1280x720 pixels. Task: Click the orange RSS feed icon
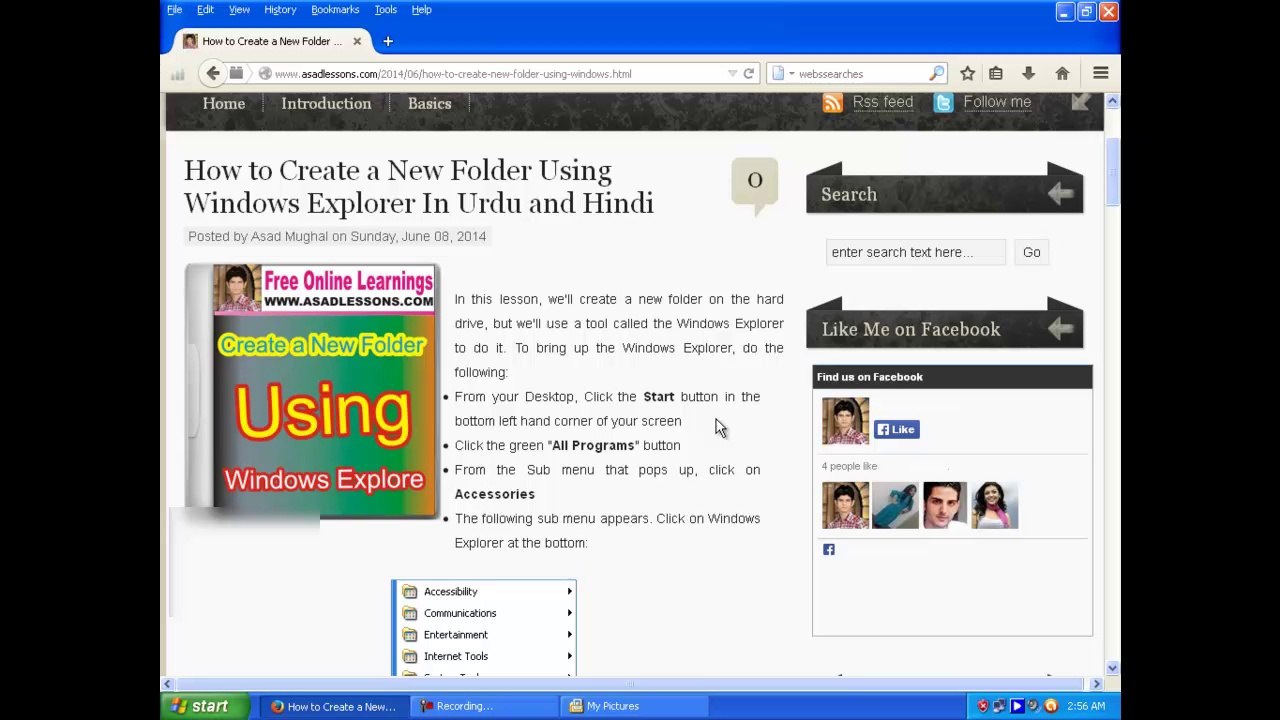[x=832, y=102]
